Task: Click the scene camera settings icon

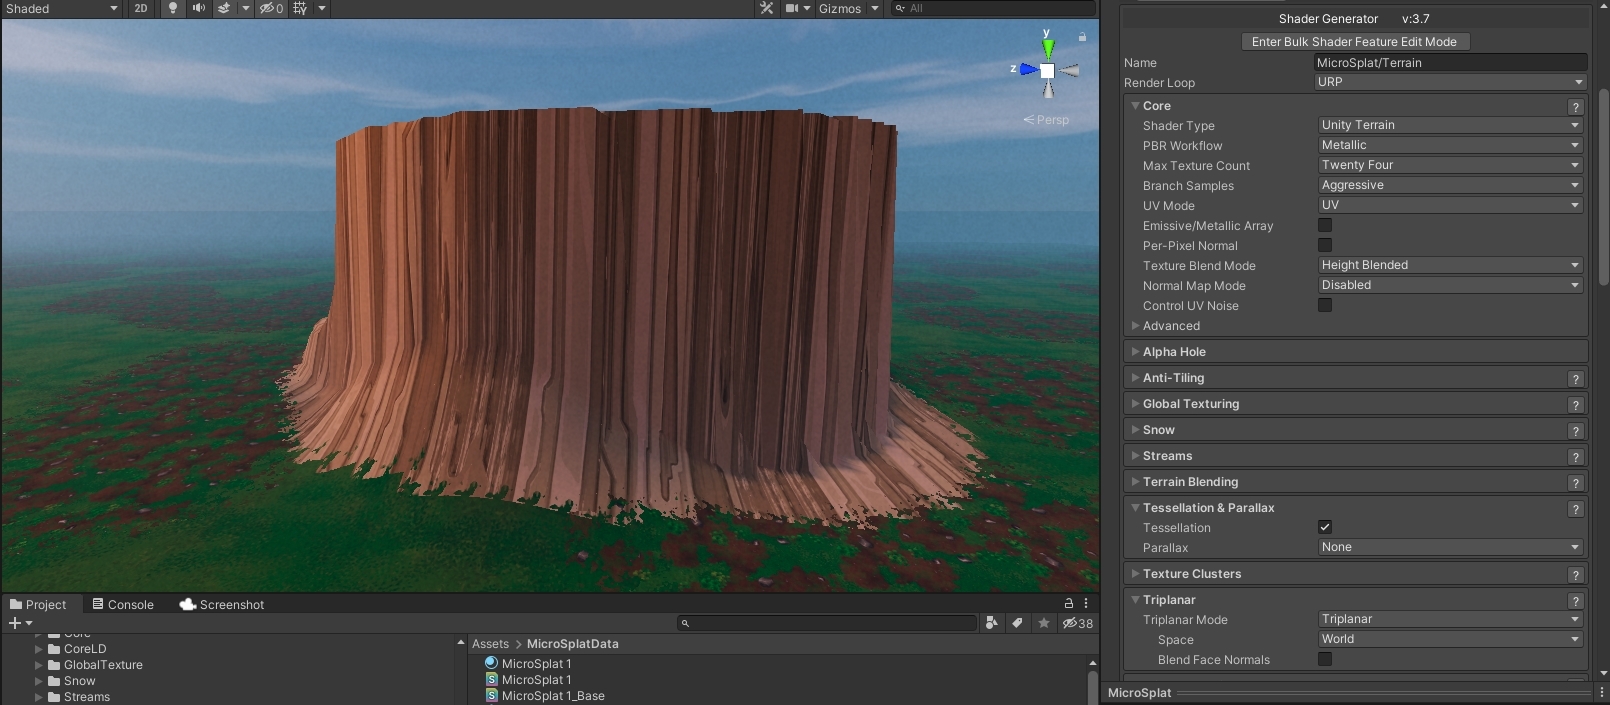Action: coord(792,8)
